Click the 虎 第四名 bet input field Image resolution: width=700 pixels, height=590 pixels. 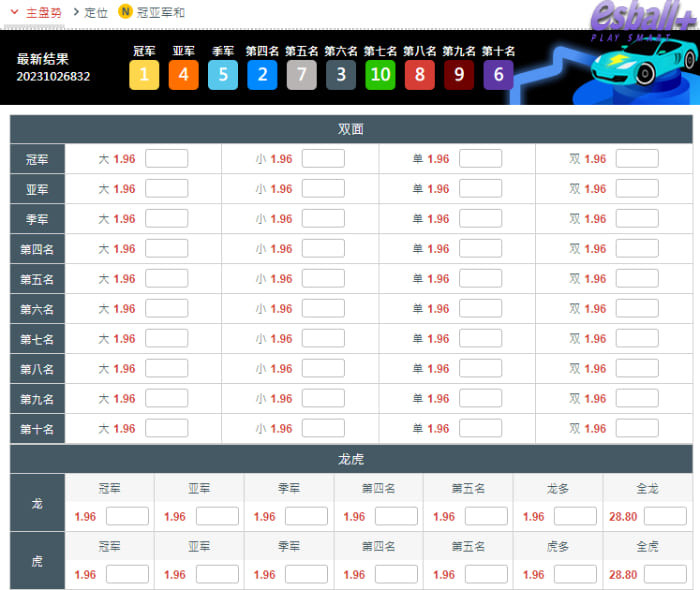pos(396,574)
